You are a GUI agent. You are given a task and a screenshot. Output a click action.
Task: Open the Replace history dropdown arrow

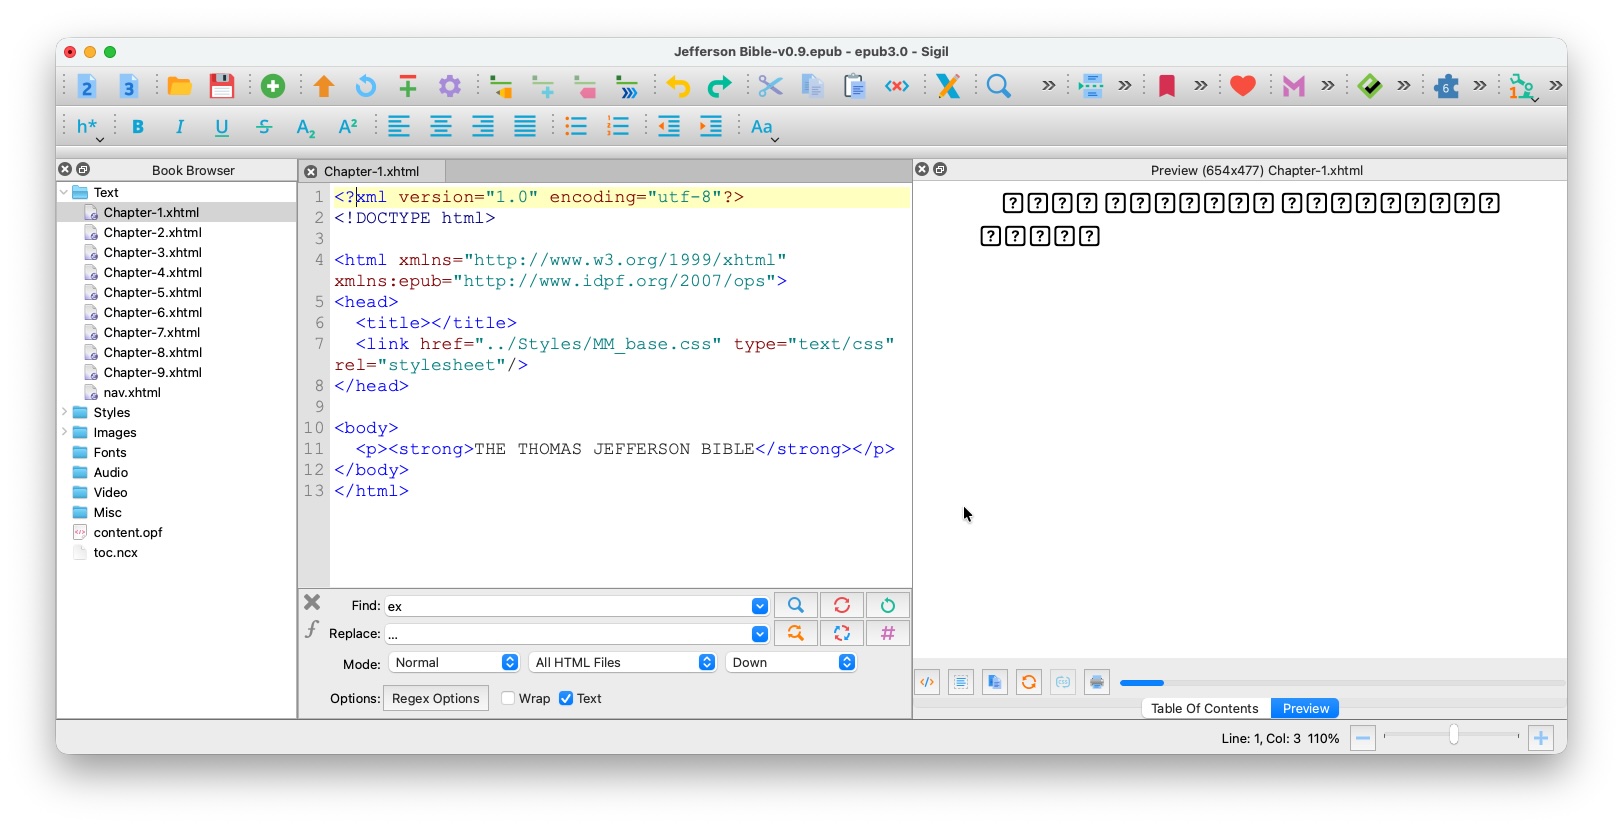point(760,634)
